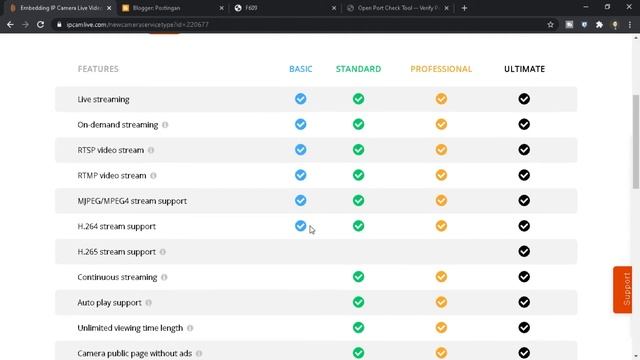Close the Open Port Check Tool tab
640x360 pixels.
[x=446, y=8]
